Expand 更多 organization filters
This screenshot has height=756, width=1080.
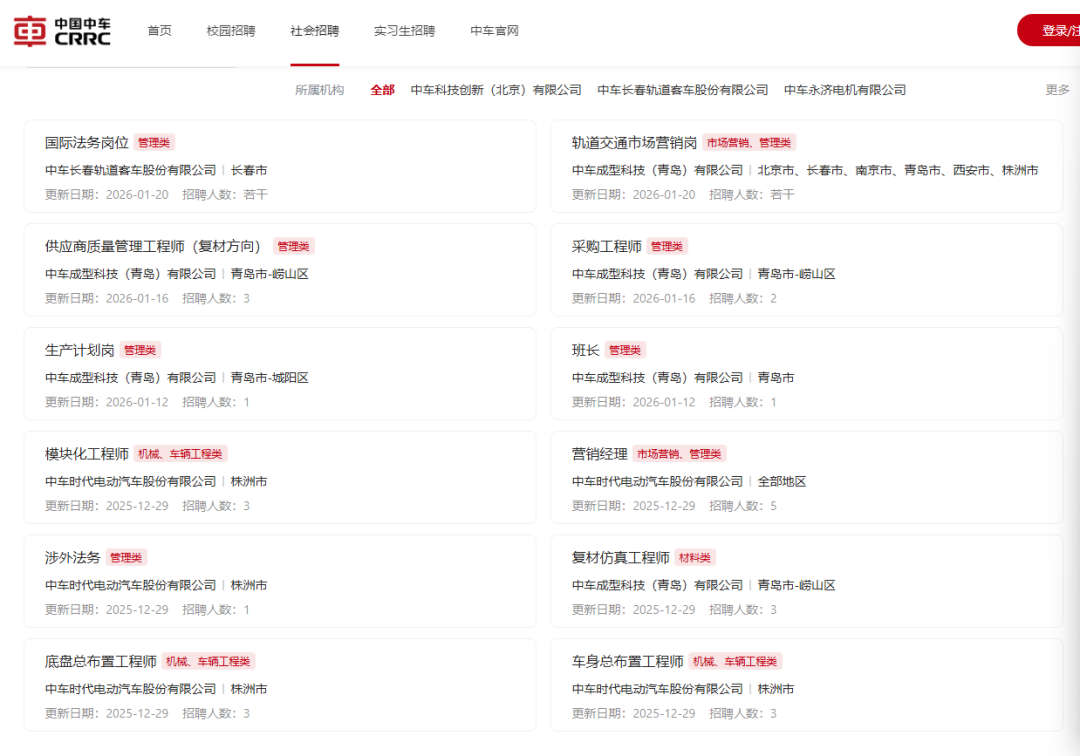click(1057, 90)
